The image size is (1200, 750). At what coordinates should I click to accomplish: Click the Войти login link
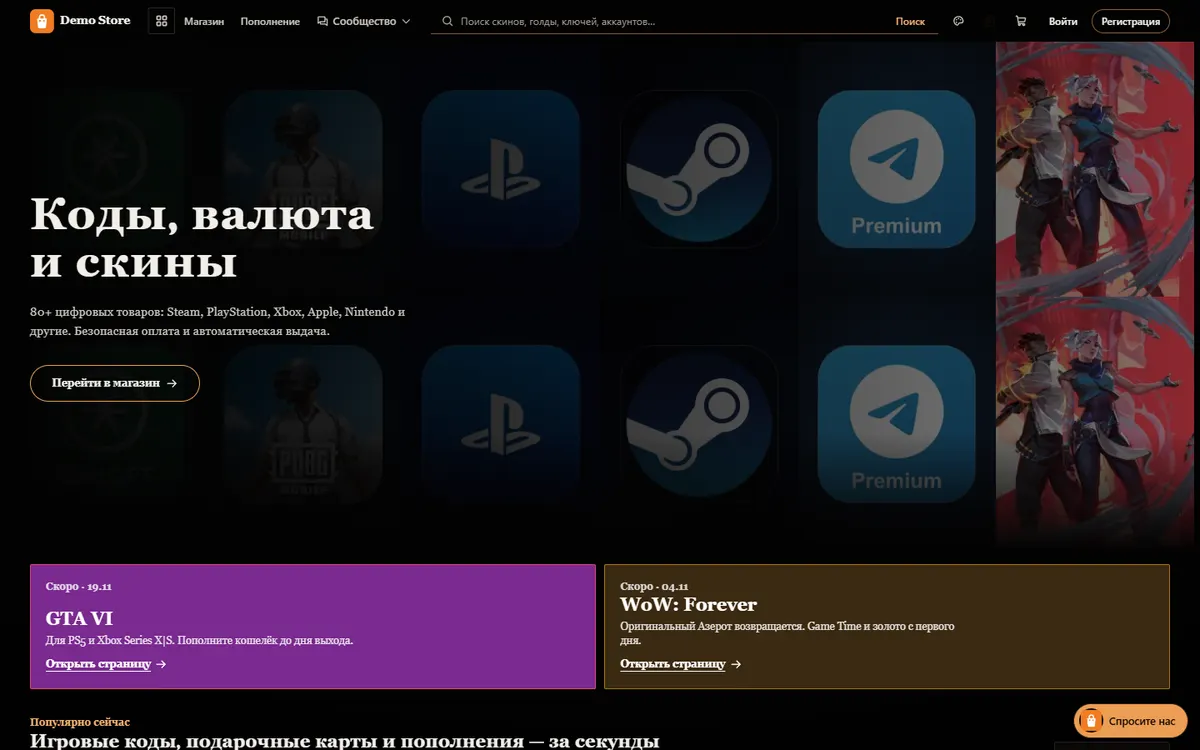[x=1063, y=21]
